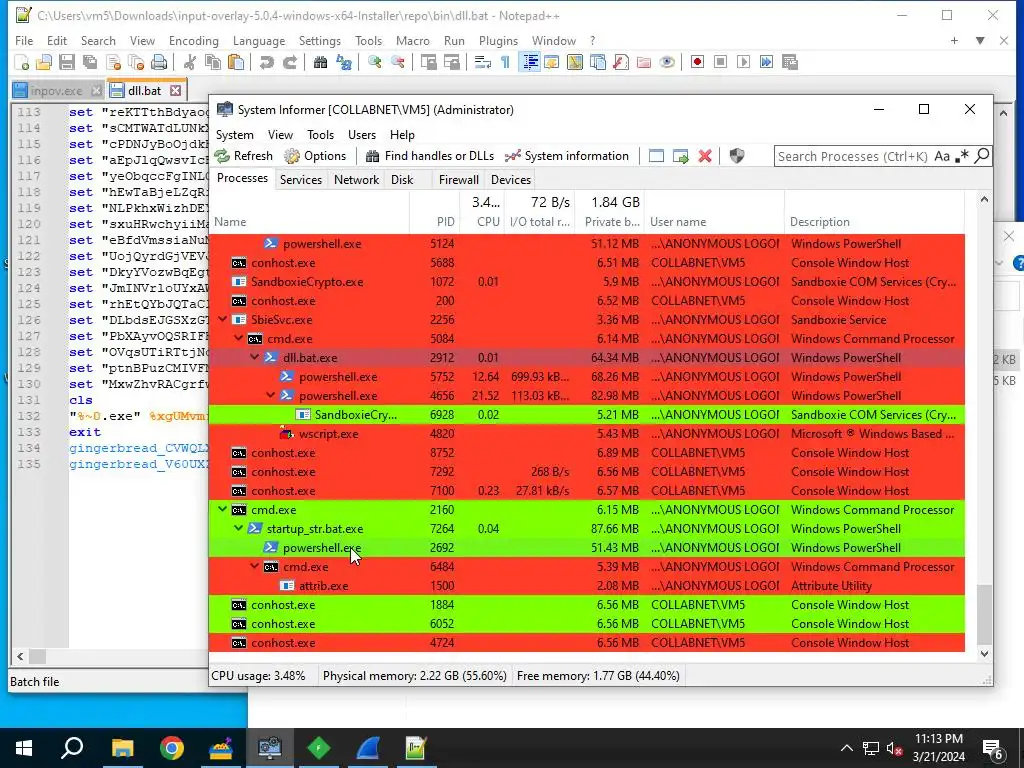1024x768 pixels.
Task: Click the macro Playback triangle icon
Action: 743,62
